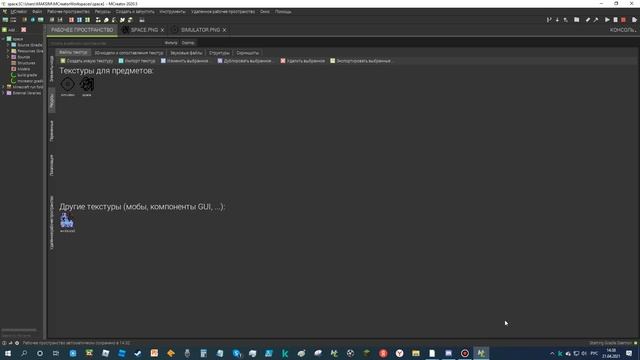
Task: Select the blue texture under Другие текстуры
Action: click(x=67, y=222)
